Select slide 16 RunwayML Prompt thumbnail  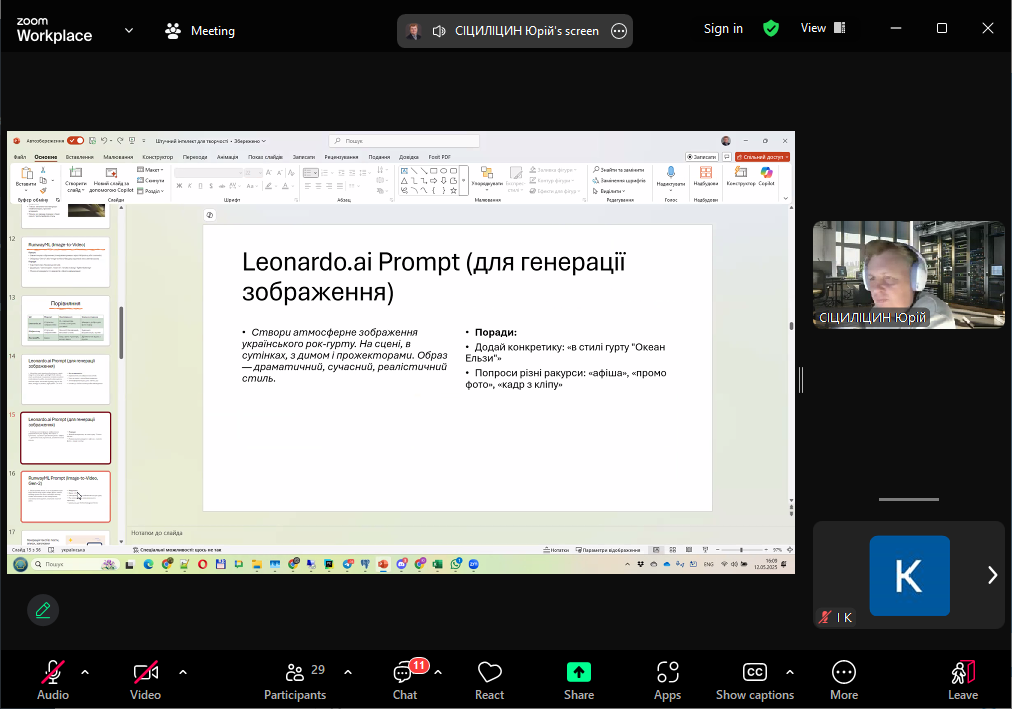[66, 496]
